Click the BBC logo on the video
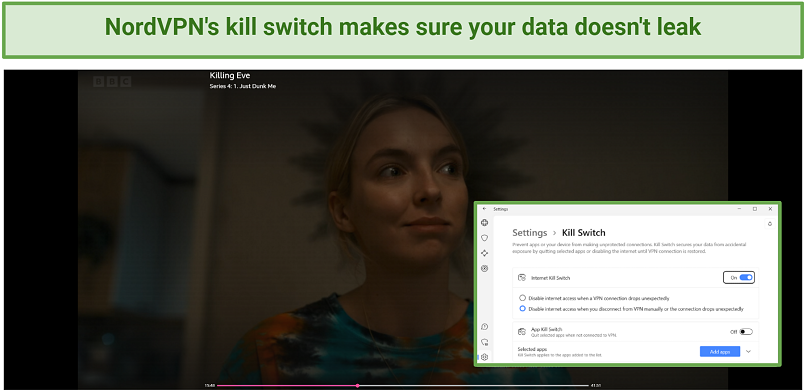 [x=112, y=81]
